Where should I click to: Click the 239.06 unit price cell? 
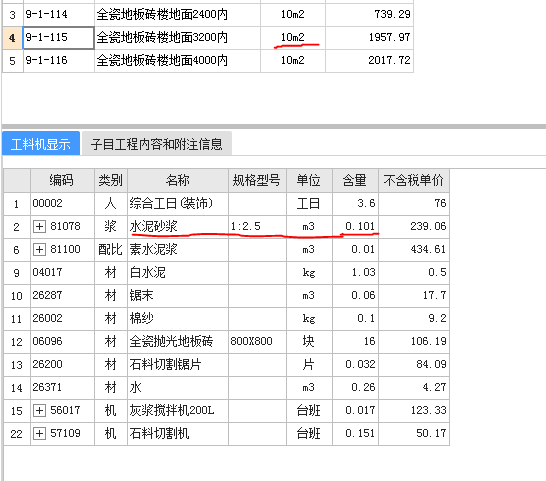tap(414, 227)
